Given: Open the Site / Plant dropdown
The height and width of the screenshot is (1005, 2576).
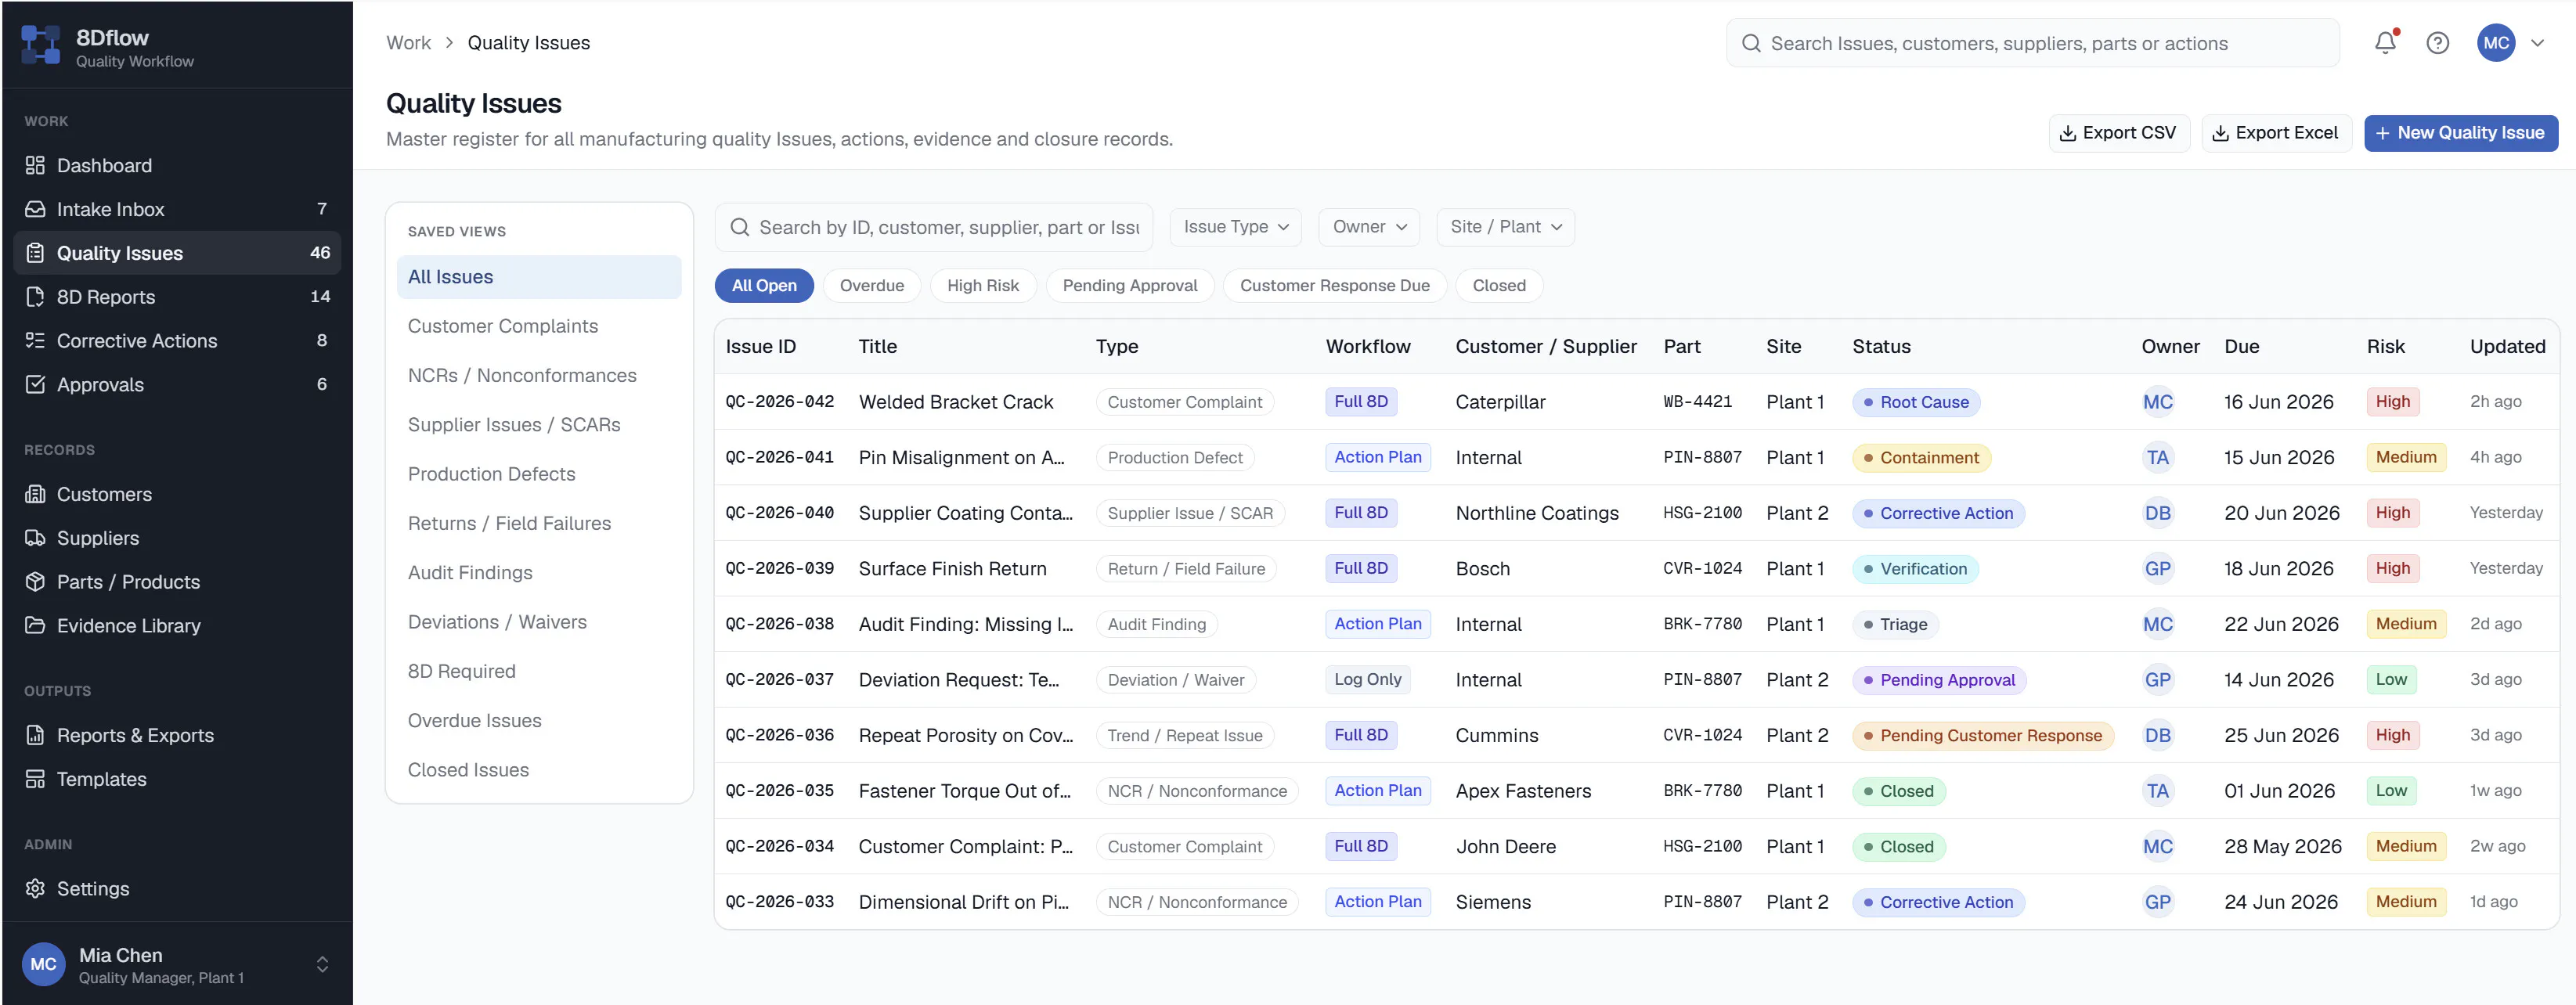Looking at the screenshot, I should coord(1505,227).
